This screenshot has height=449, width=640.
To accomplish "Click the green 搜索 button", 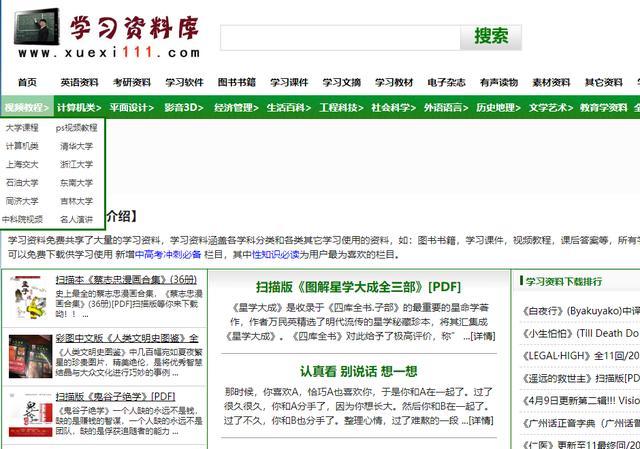I will point(491,37).
